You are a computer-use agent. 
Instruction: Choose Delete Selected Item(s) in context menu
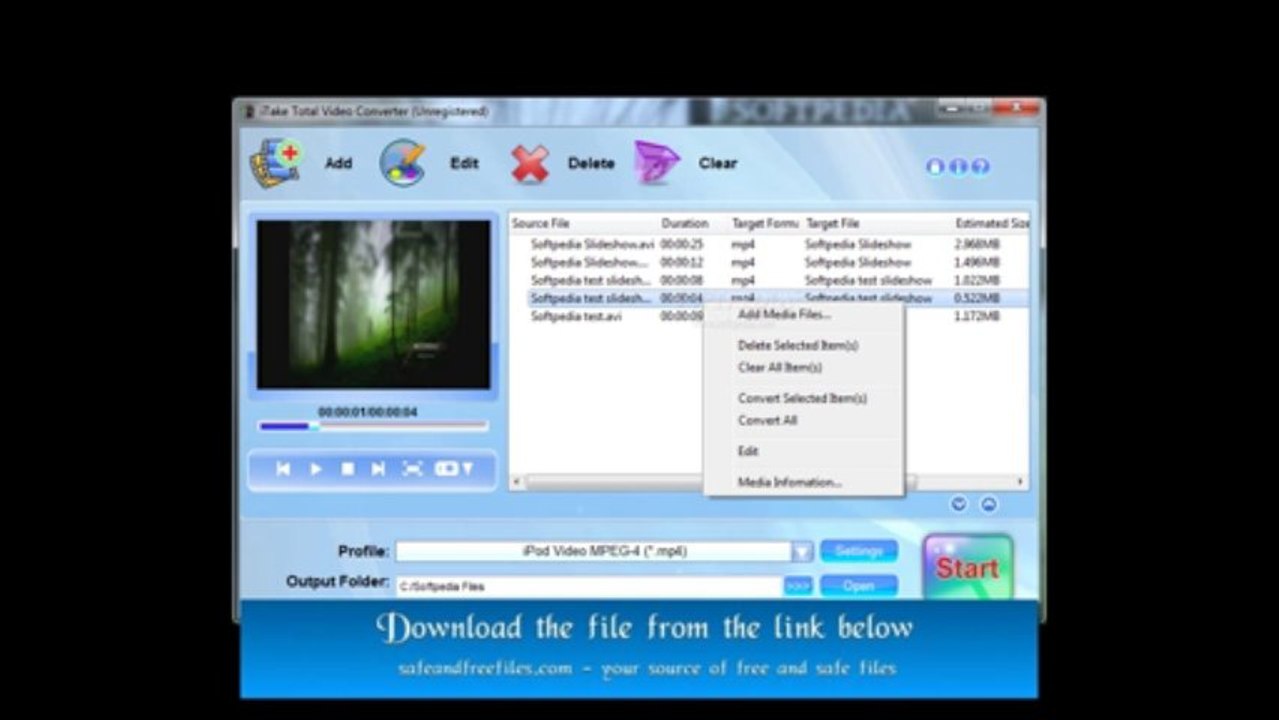[x=798, y=345]
